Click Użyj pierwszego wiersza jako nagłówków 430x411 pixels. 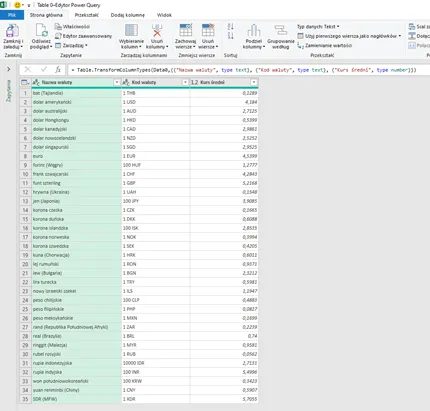click(349, 36)
